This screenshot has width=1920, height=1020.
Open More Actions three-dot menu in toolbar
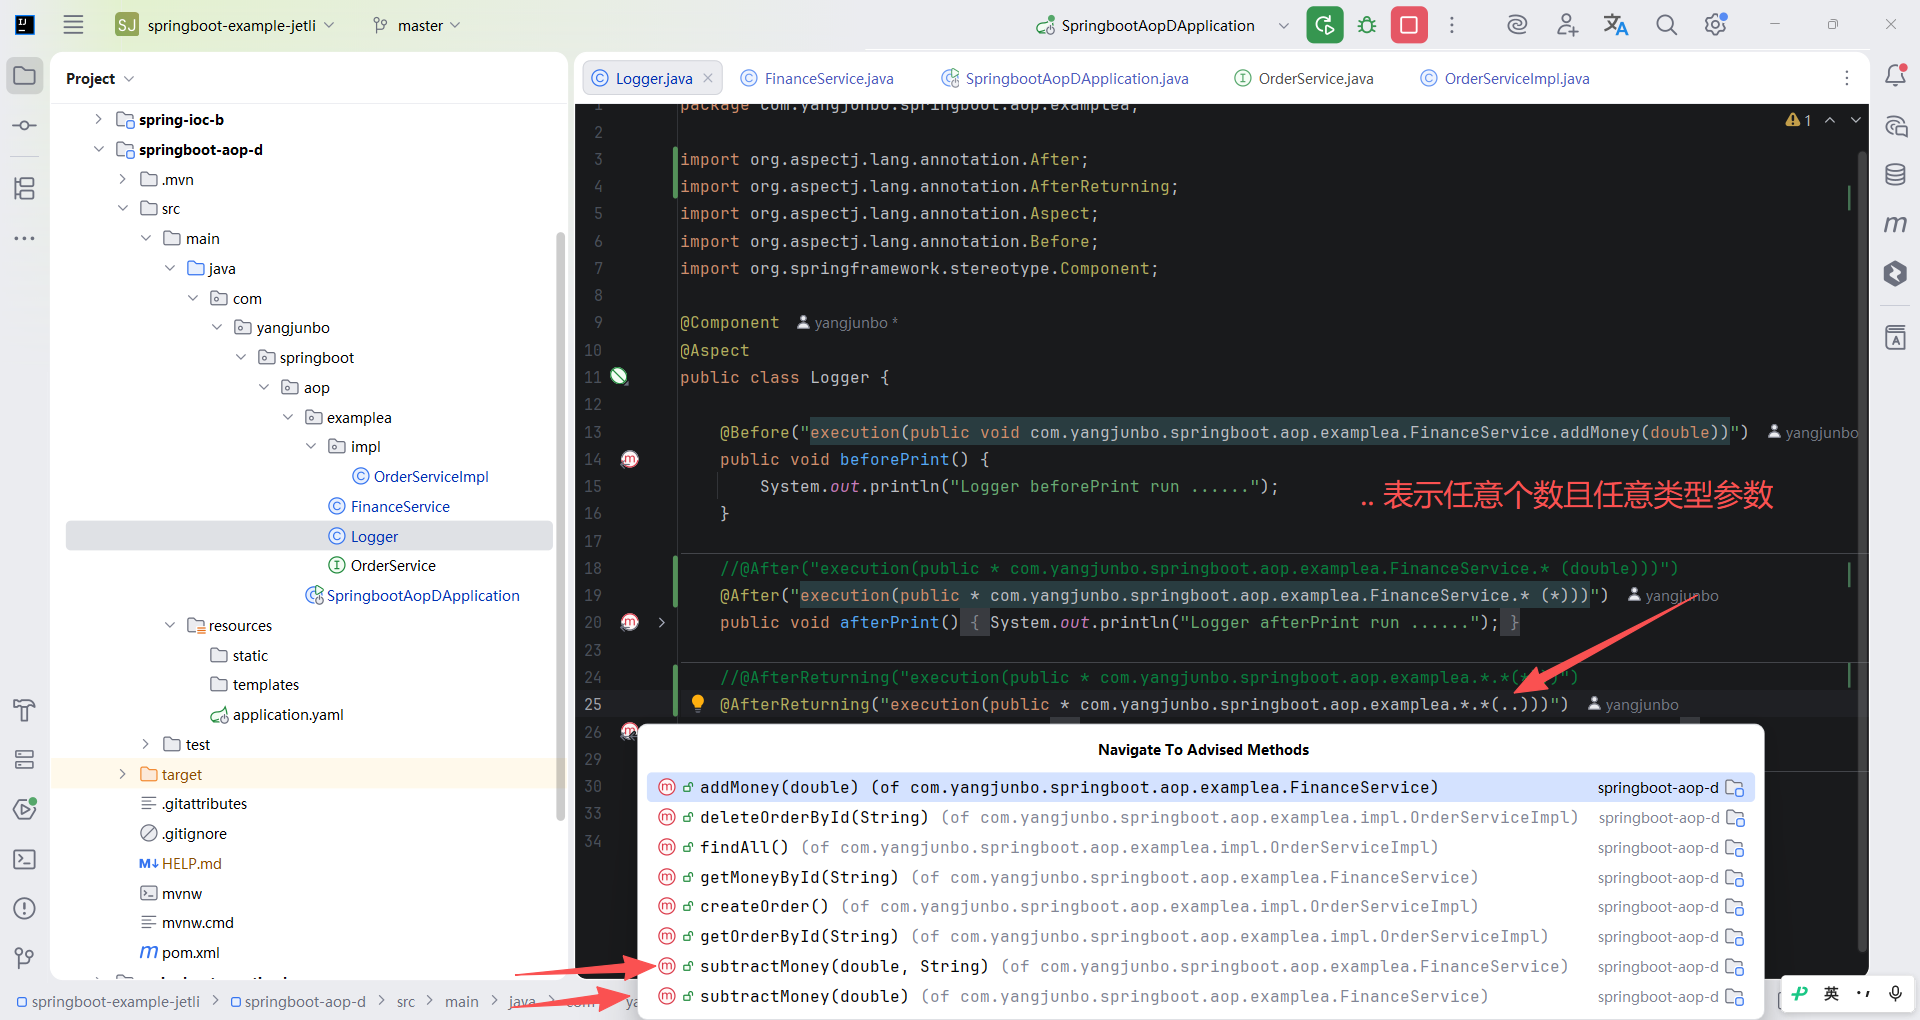[x=1452, y=25]
